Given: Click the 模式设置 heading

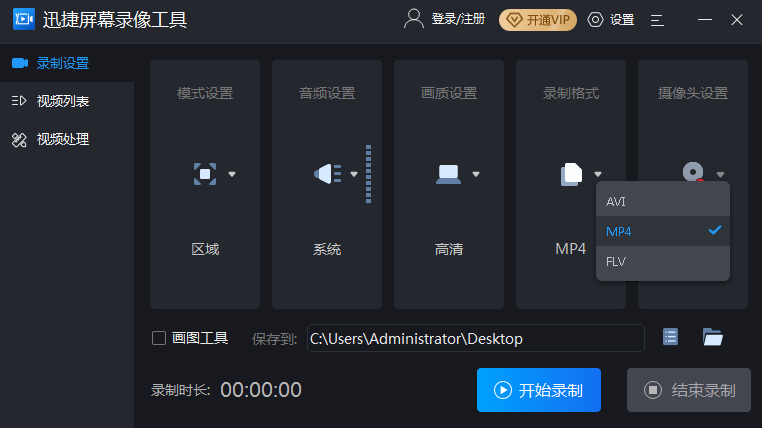Looking at the screenshot, I should point(205,93).
